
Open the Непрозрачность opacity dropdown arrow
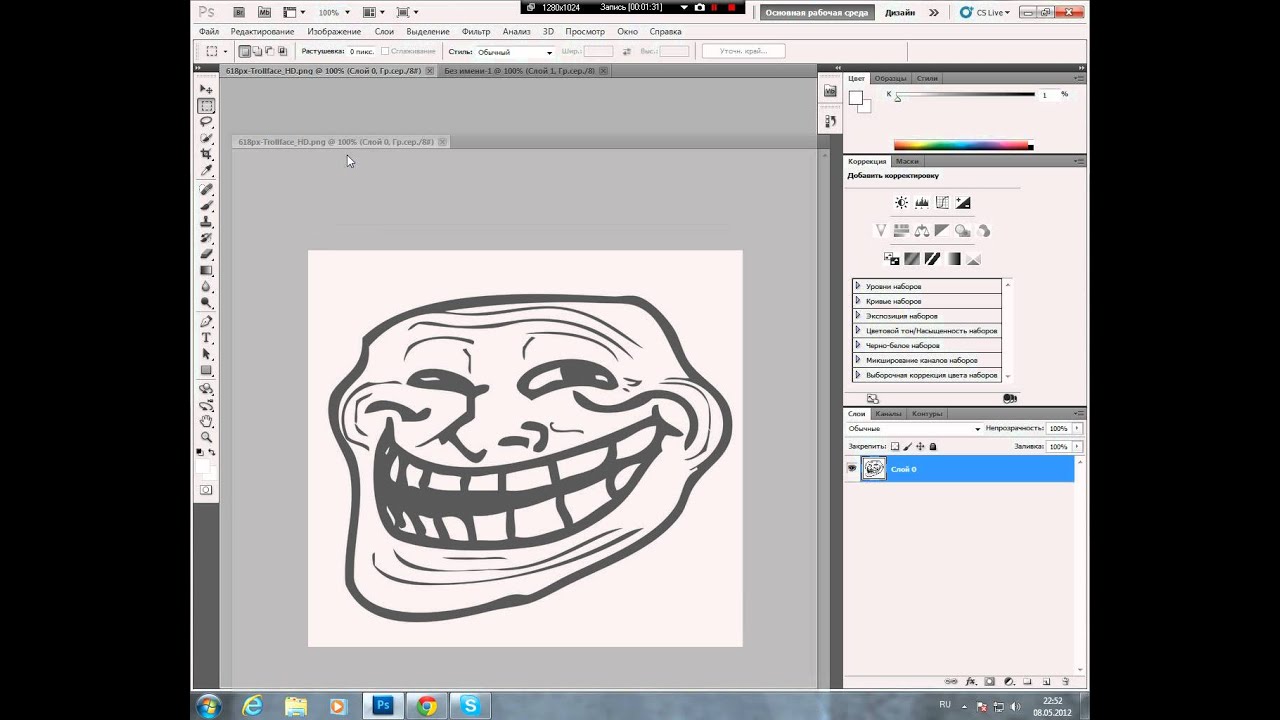point(1077,428)
